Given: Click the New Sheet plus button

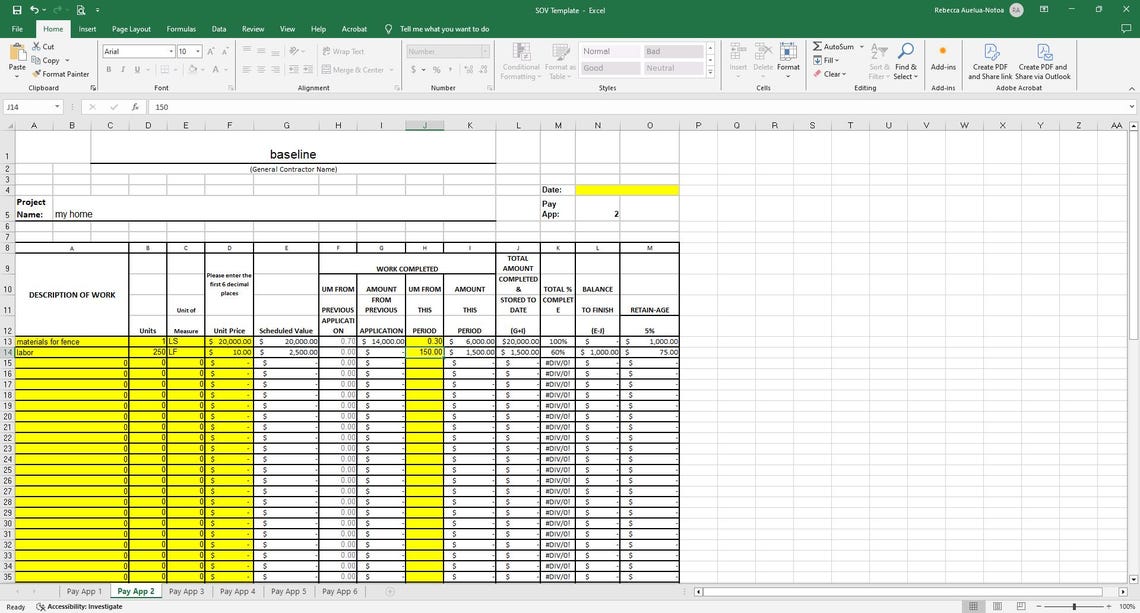Looking at the screenshot, I should coord(390,591).
